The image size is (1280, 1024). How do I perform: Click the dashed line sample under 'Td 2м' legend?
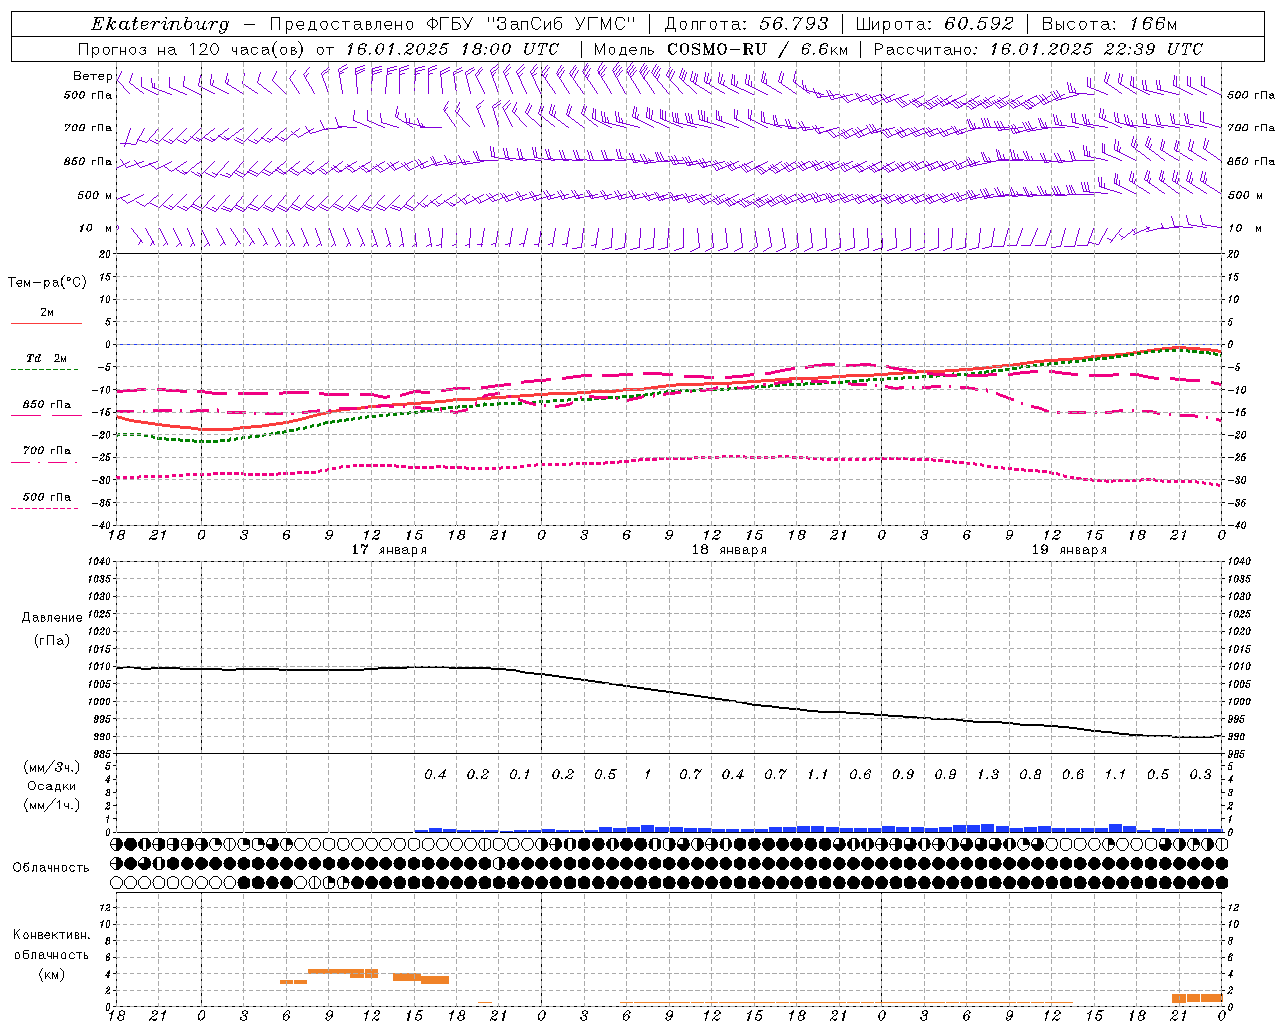click(46, 370)
